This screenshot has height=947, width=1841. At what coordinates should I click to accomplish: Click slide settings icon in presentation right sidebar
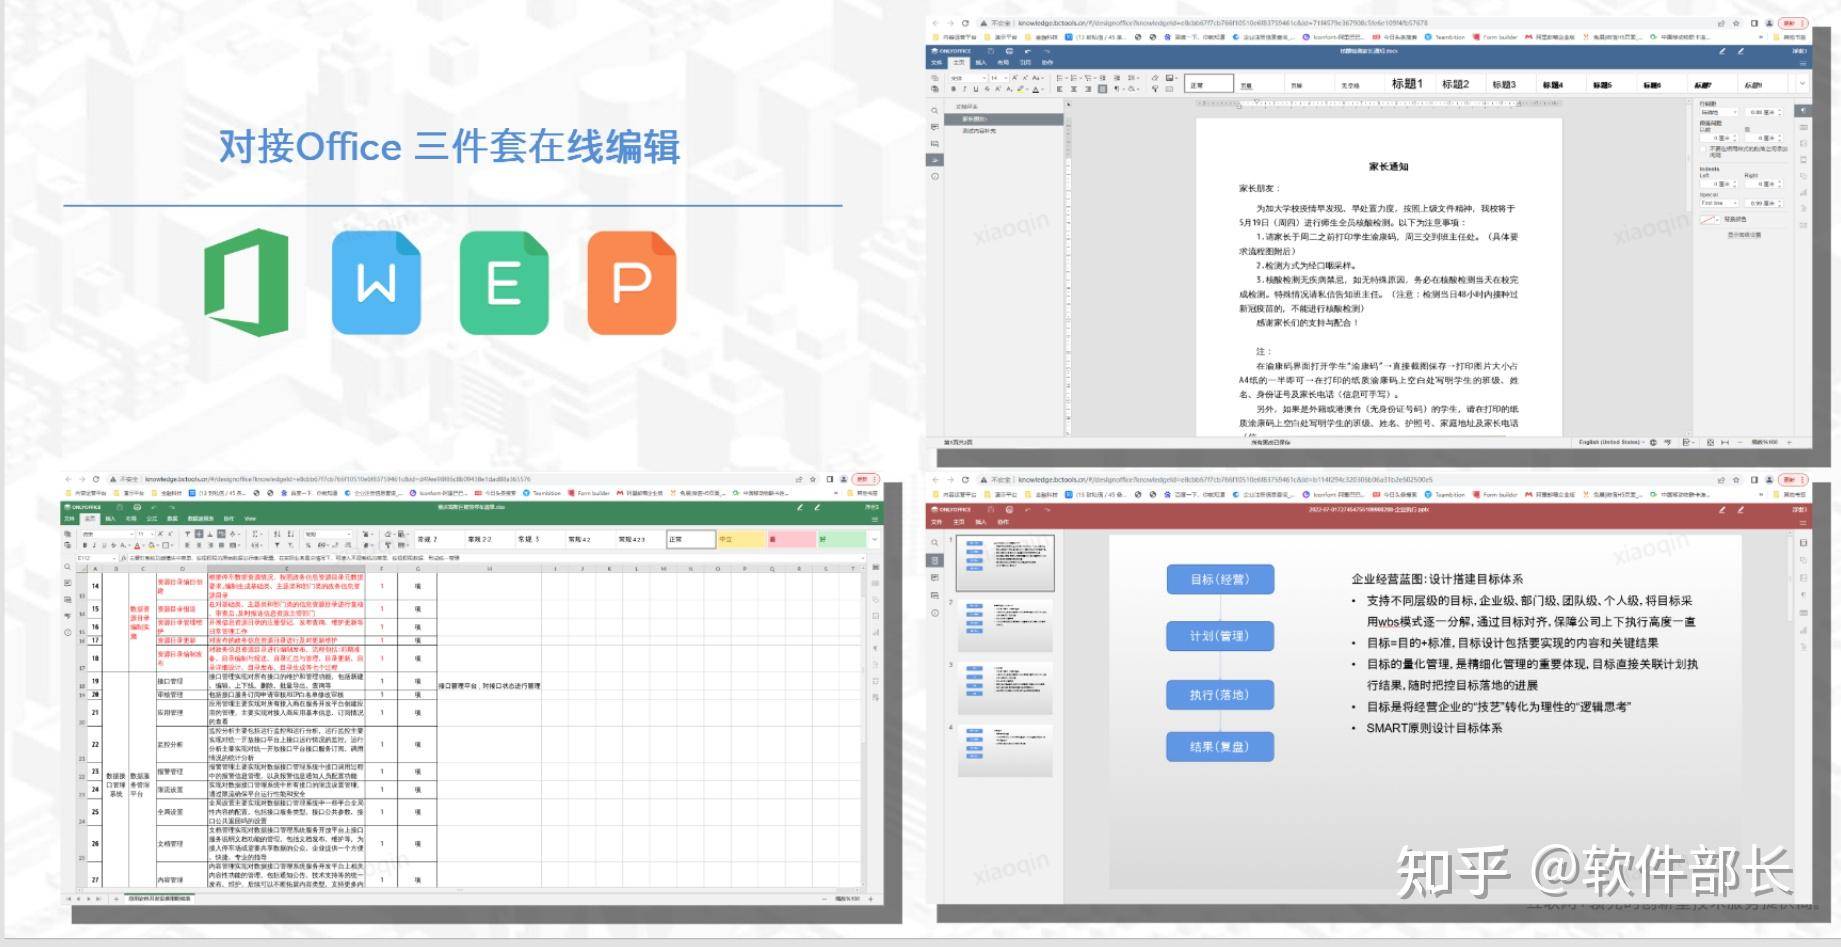click(1803, 543)
